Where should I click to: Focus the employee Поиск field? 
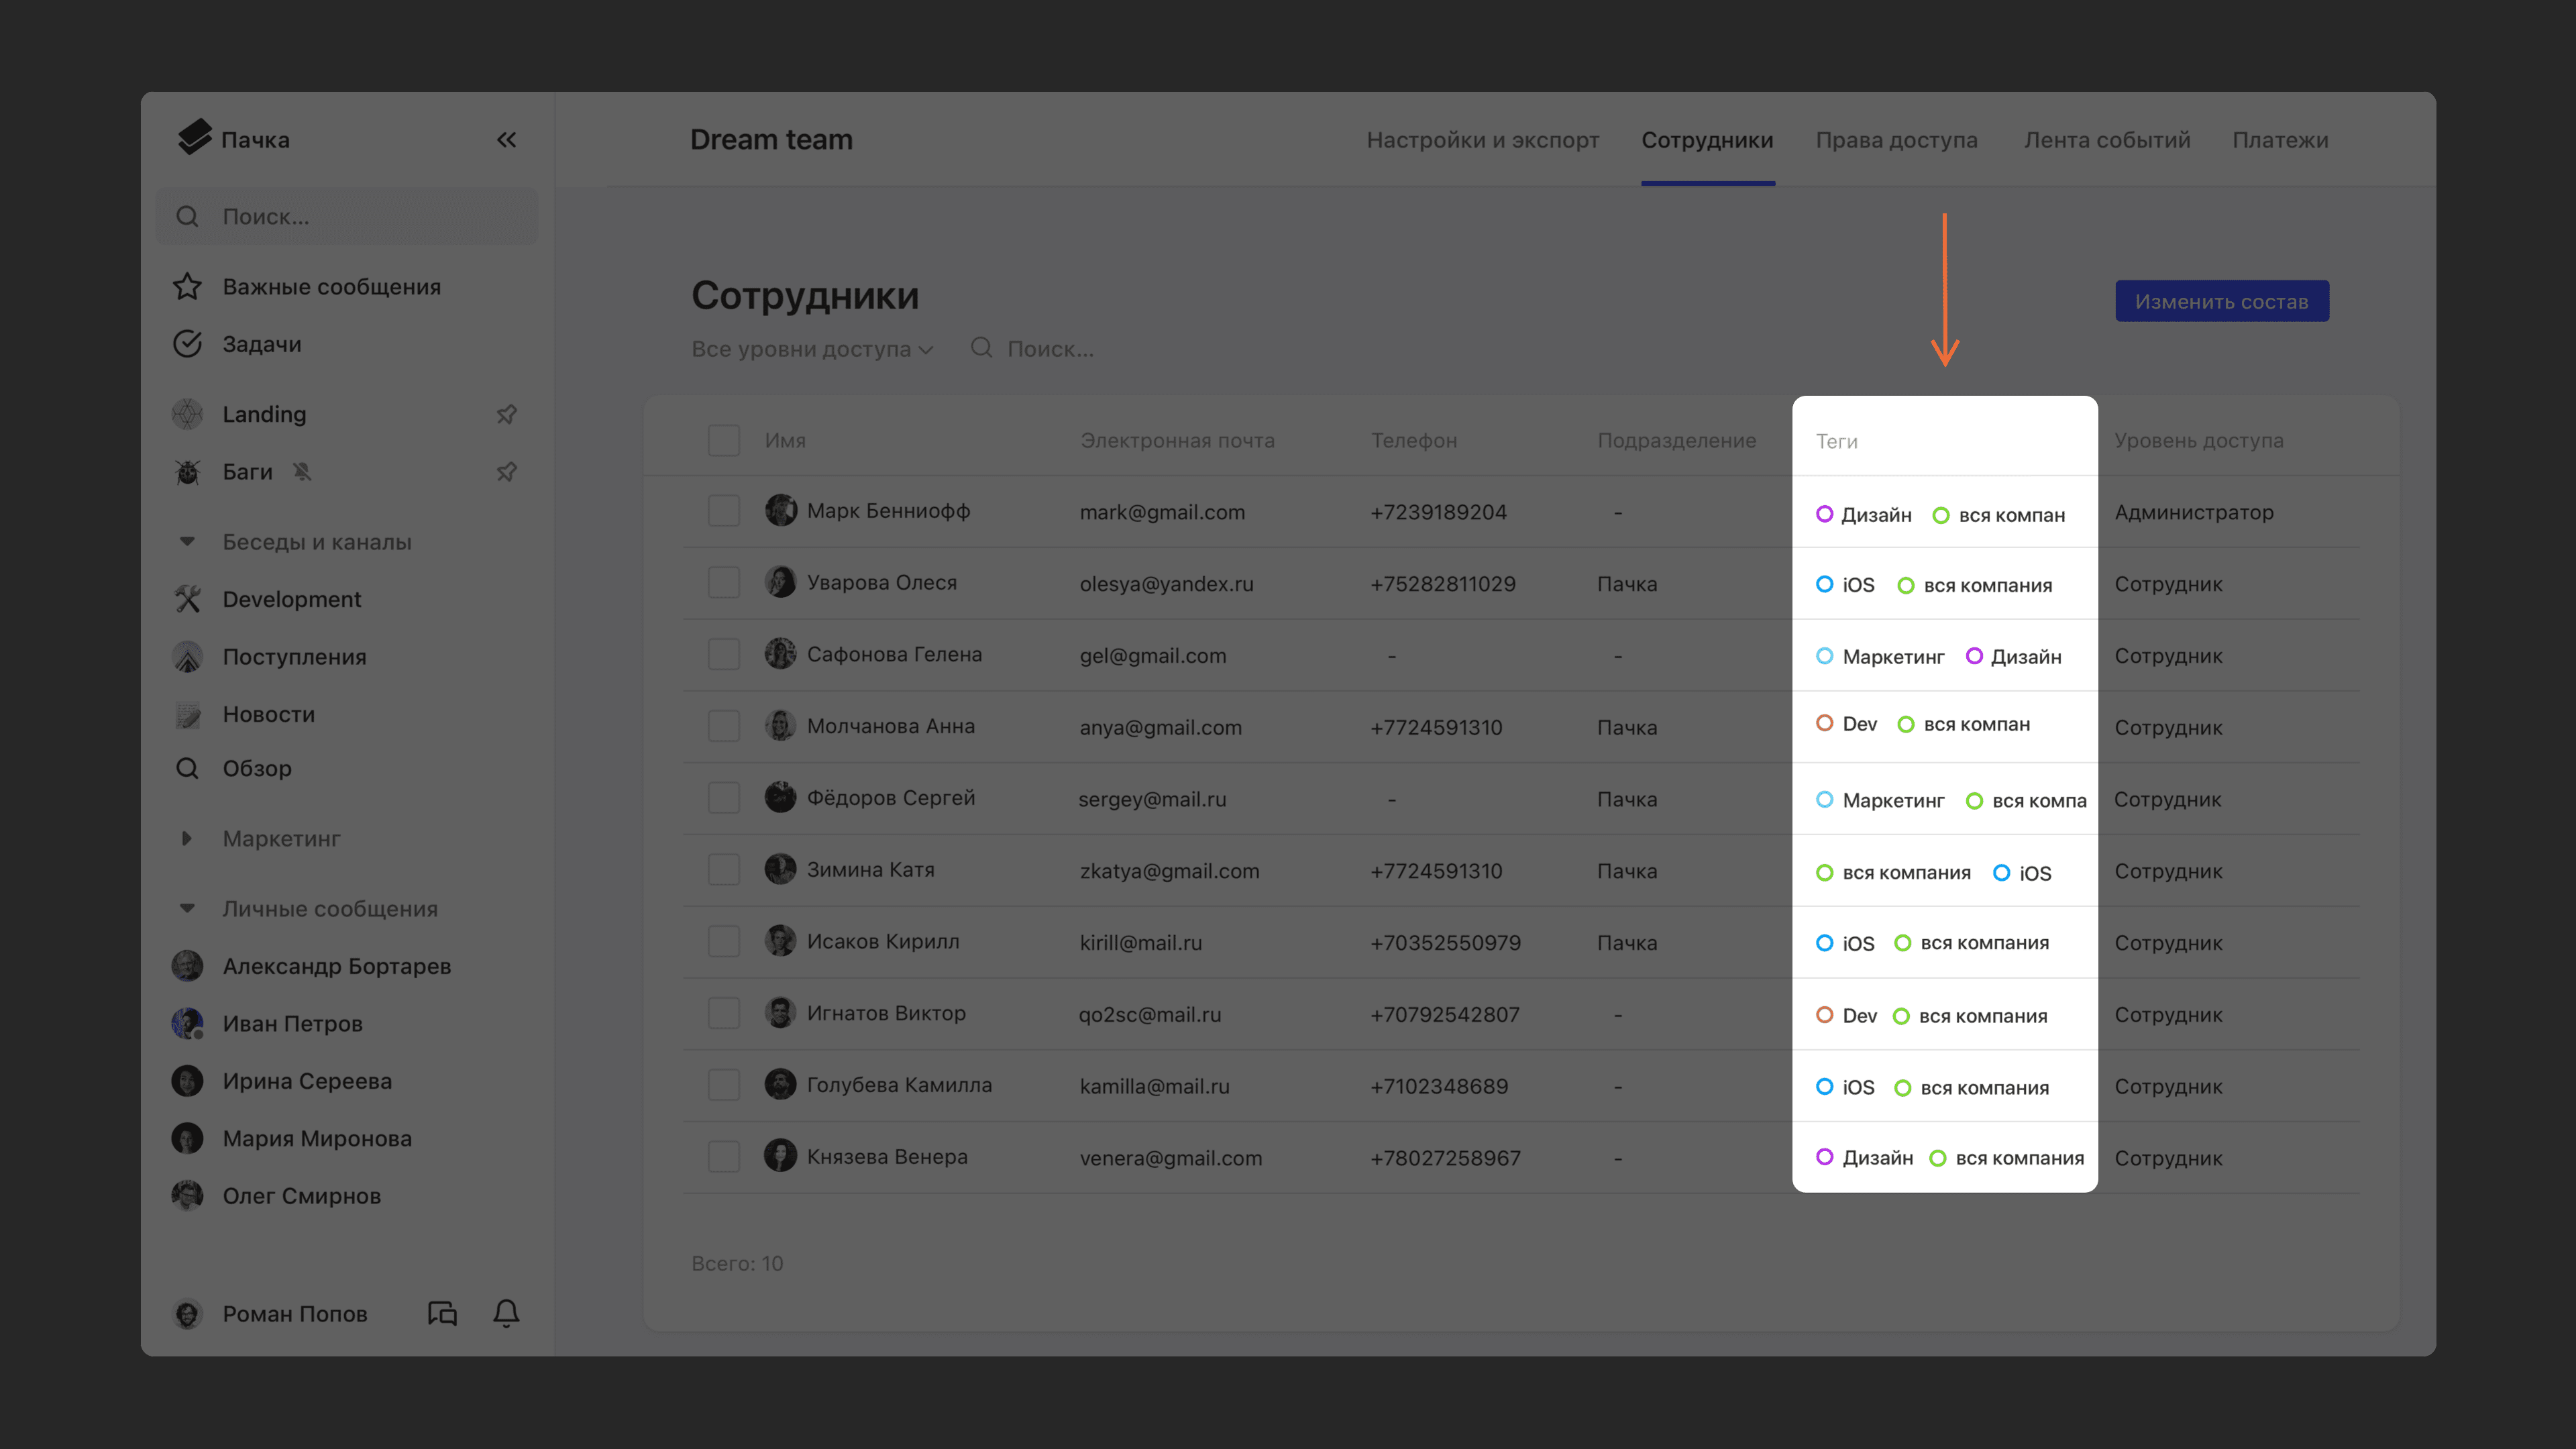(1050, 349)
